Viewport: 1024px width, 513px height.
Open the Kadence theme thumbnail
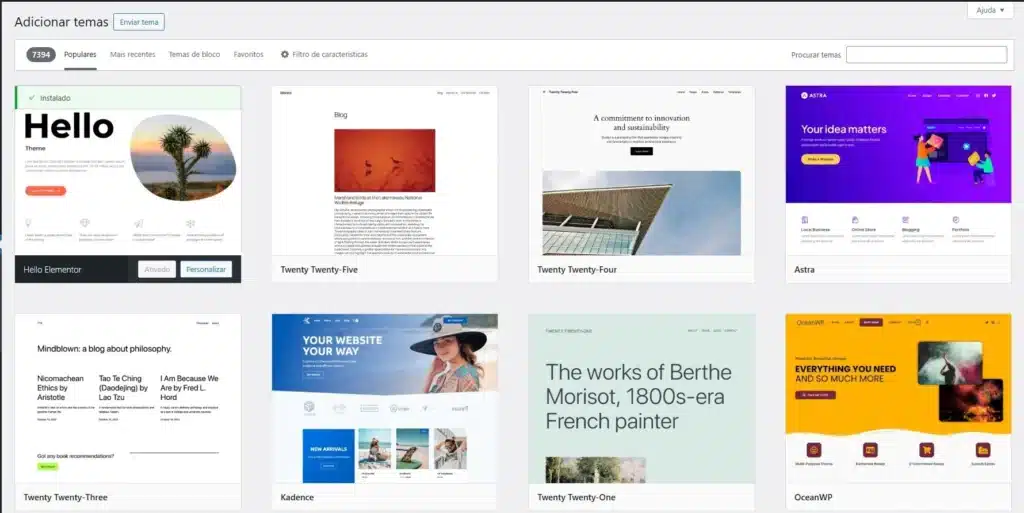[x=385, y=399]
